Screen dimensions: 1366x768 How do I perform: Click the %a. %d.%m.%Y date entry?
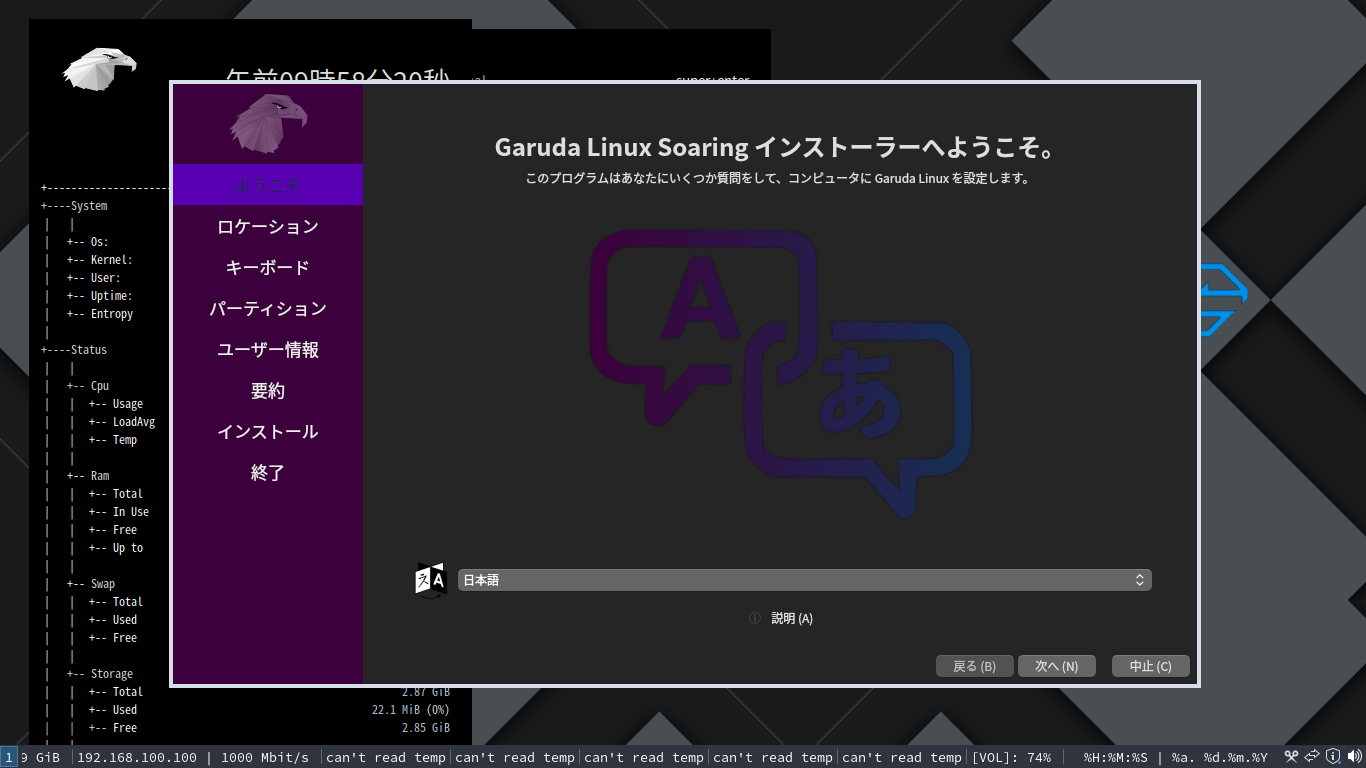[1219, 757]
